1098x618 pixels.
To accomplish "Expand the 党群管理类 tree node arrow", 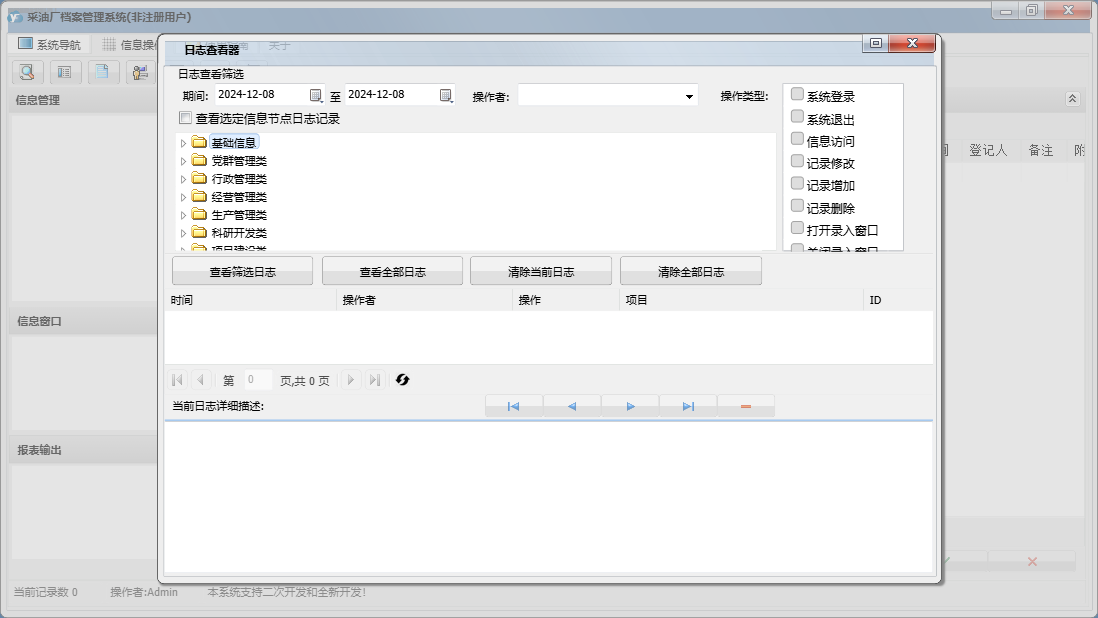I will 183,161.
